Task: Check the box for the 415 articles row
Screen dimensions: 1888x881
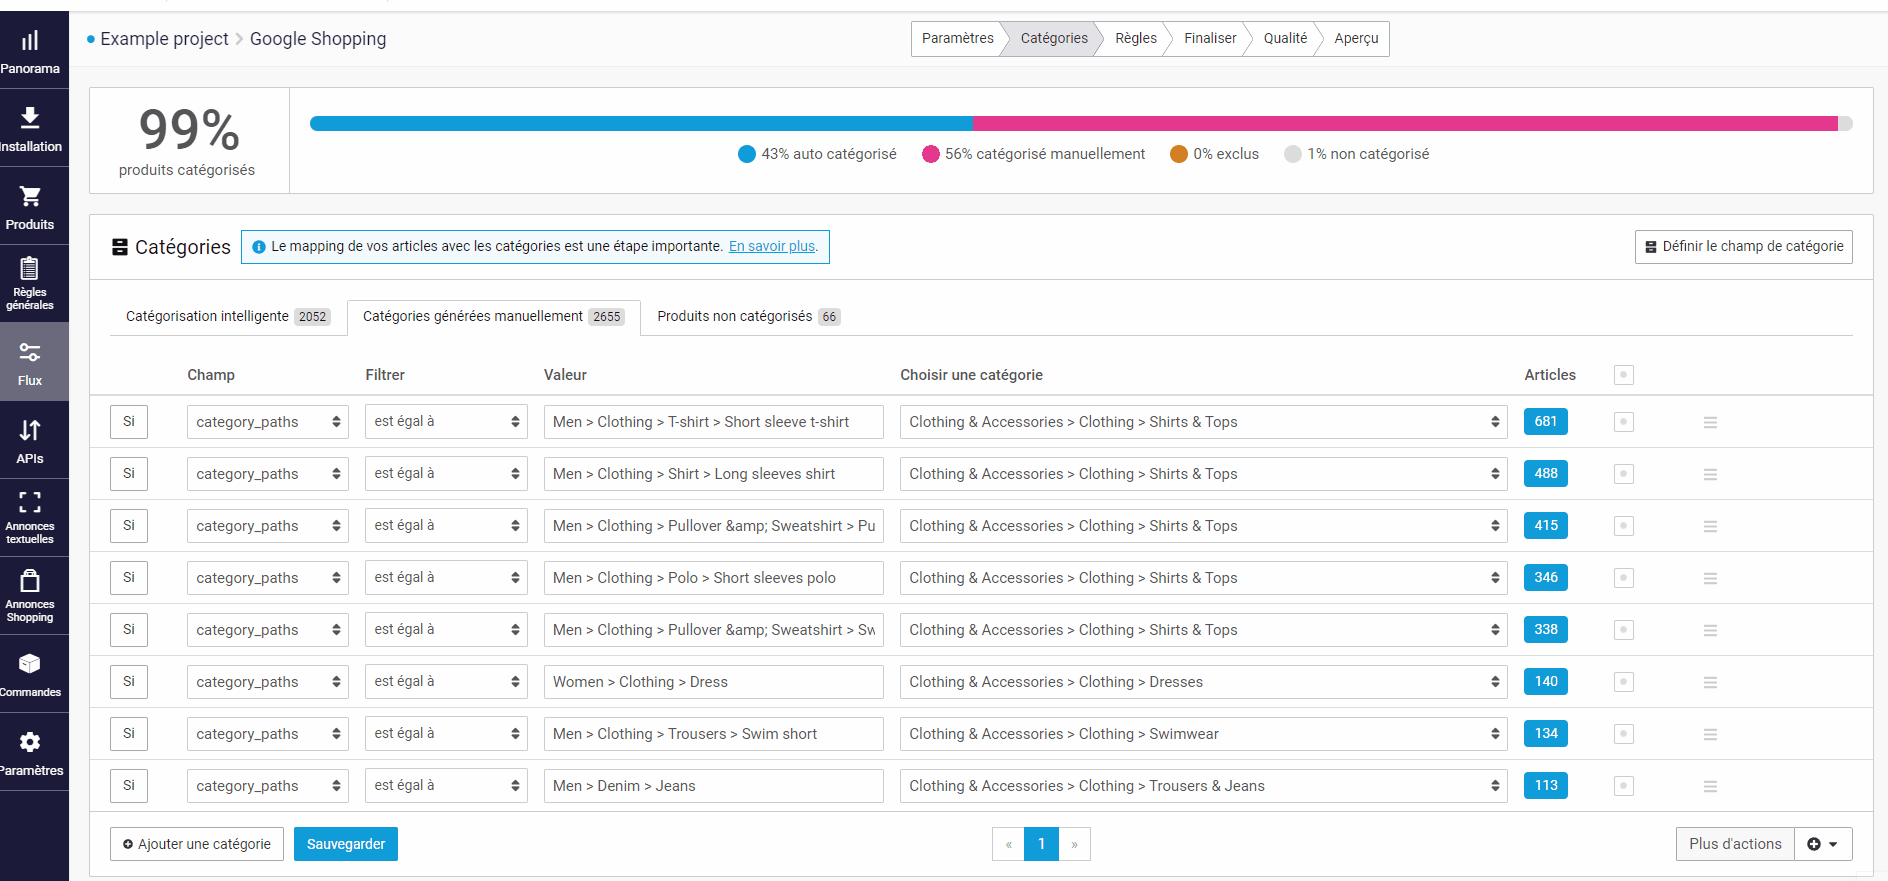Action: pos(1624,526)
